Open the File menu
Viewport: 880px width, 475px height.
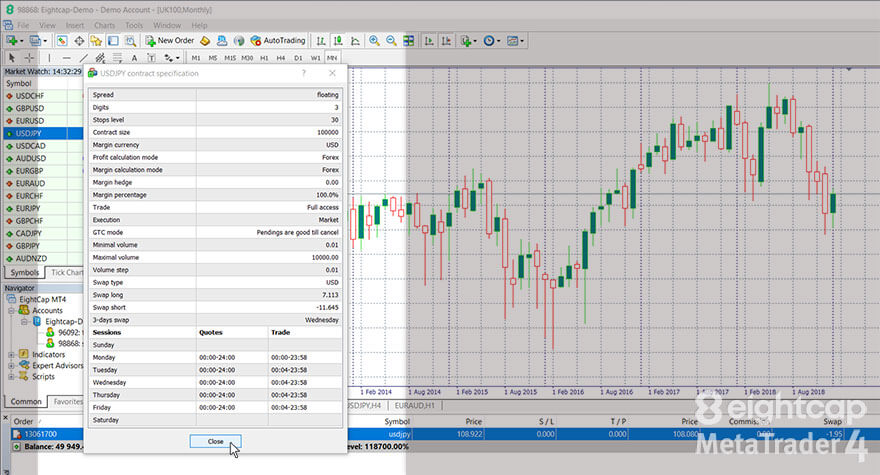23,25
